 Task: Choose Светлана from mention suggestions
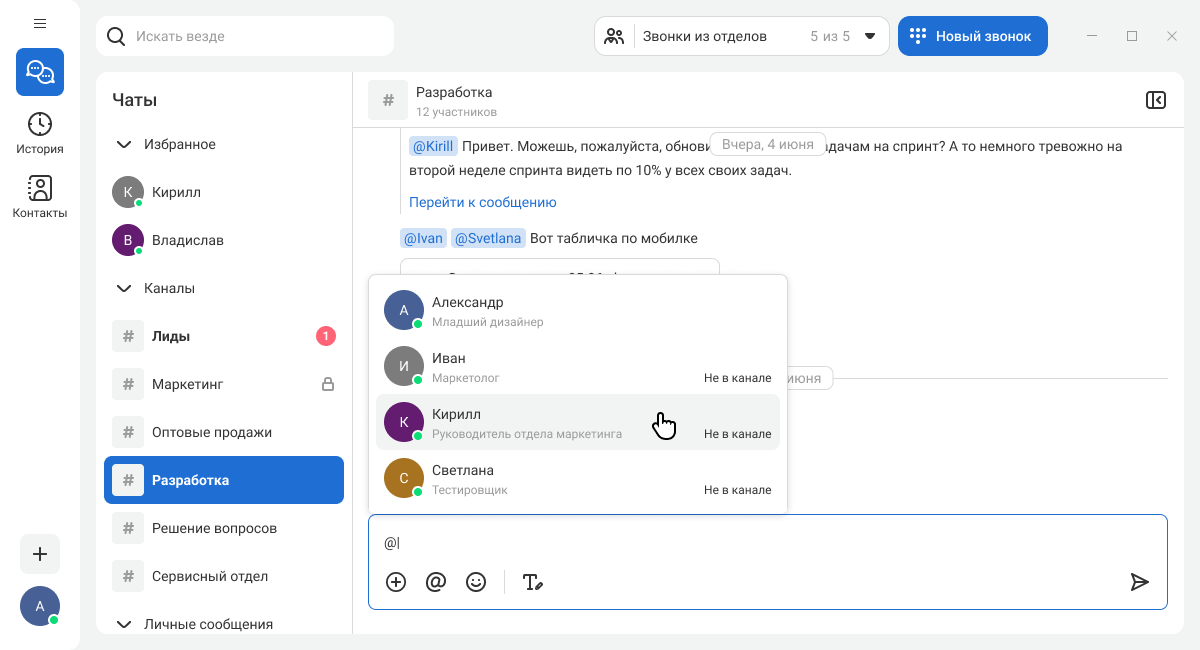577,478
